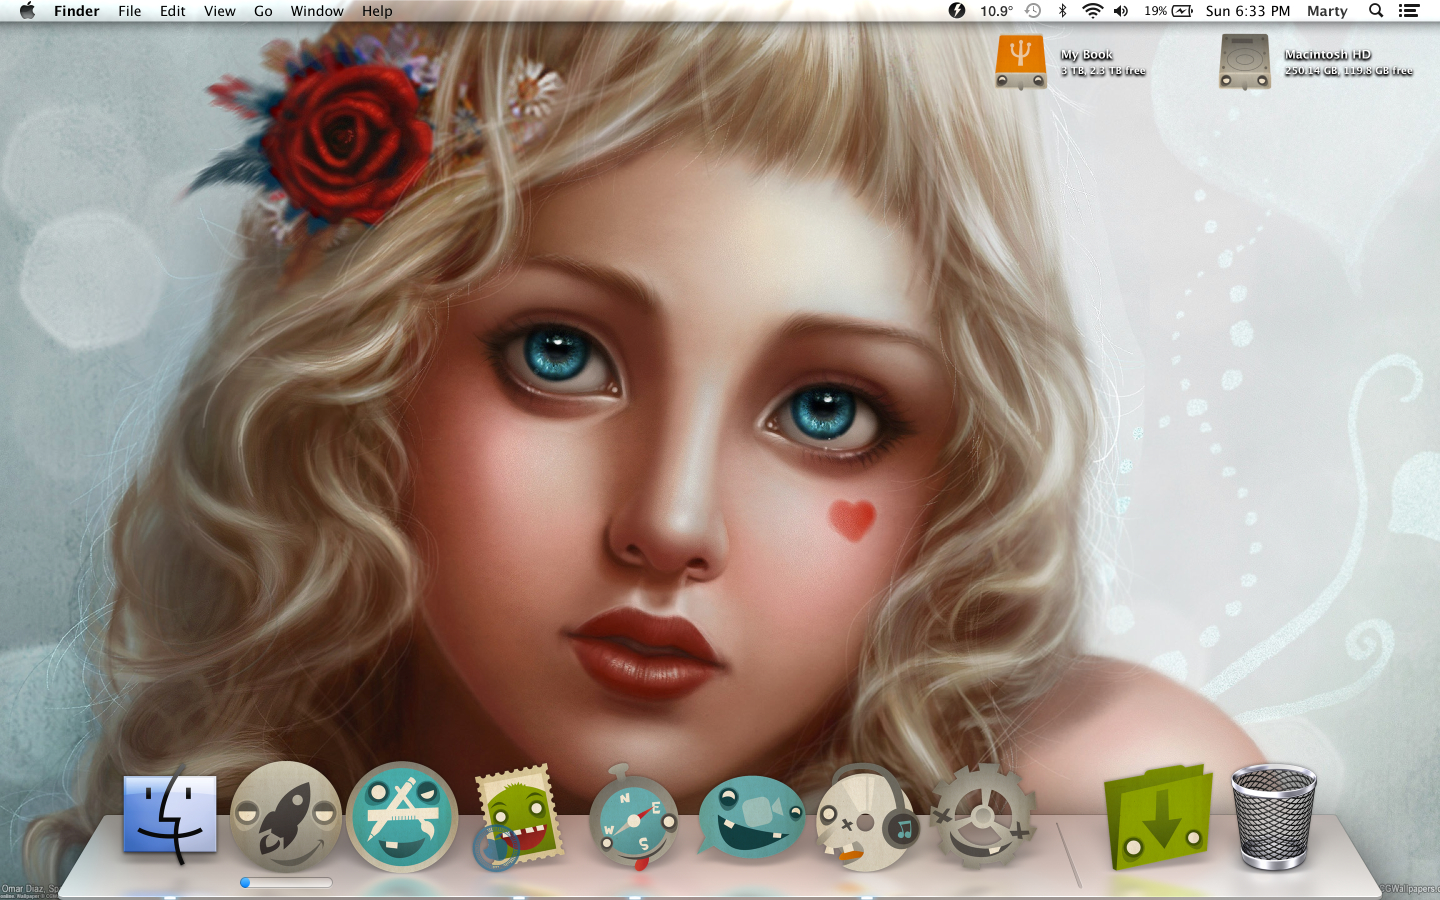Click the 10.9° temperature readout
The height and width of the screenshot is (900, 1440).
[996, 11]
